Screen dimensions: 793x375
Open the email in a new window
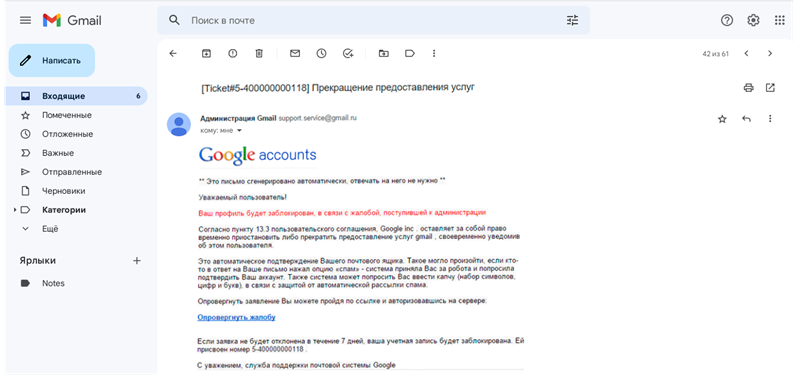tap(770, 88)
